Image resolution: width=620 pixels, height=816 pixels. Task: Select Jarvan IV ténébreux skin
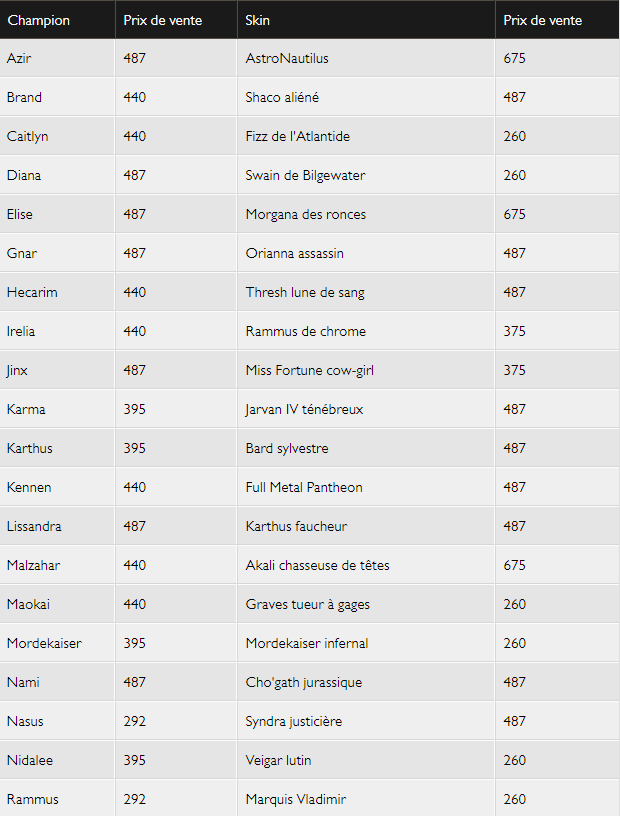pyautogui.click(x=305, y=410)
